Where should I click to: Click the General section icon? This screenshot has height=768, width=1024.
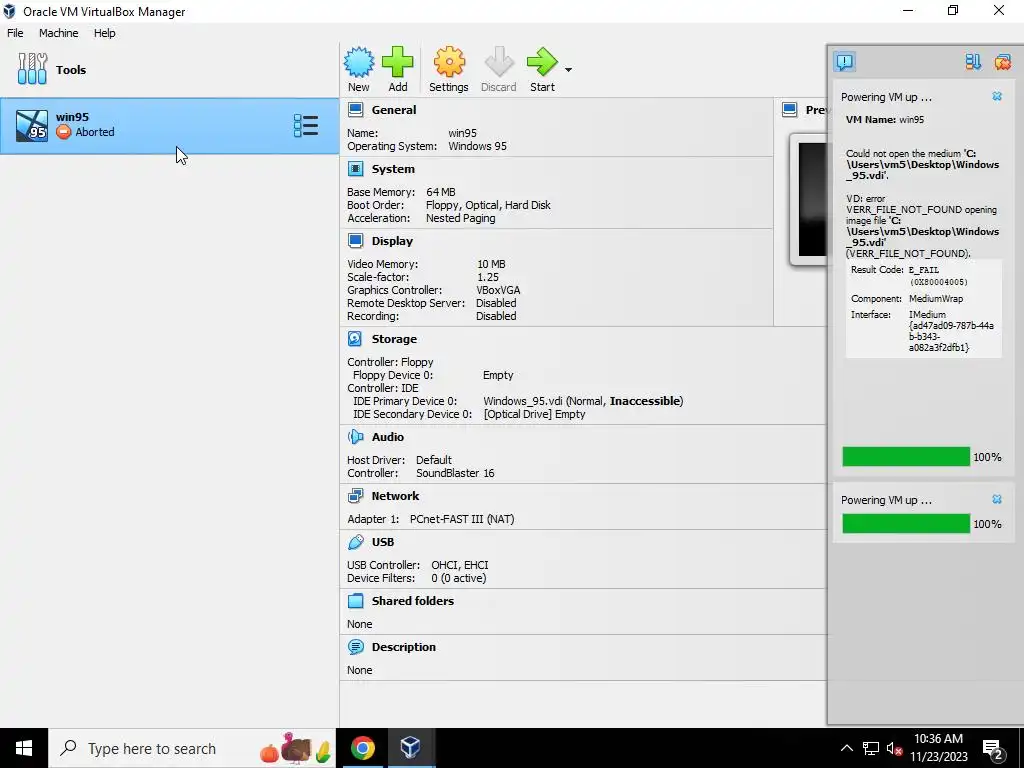click(355, 110)
